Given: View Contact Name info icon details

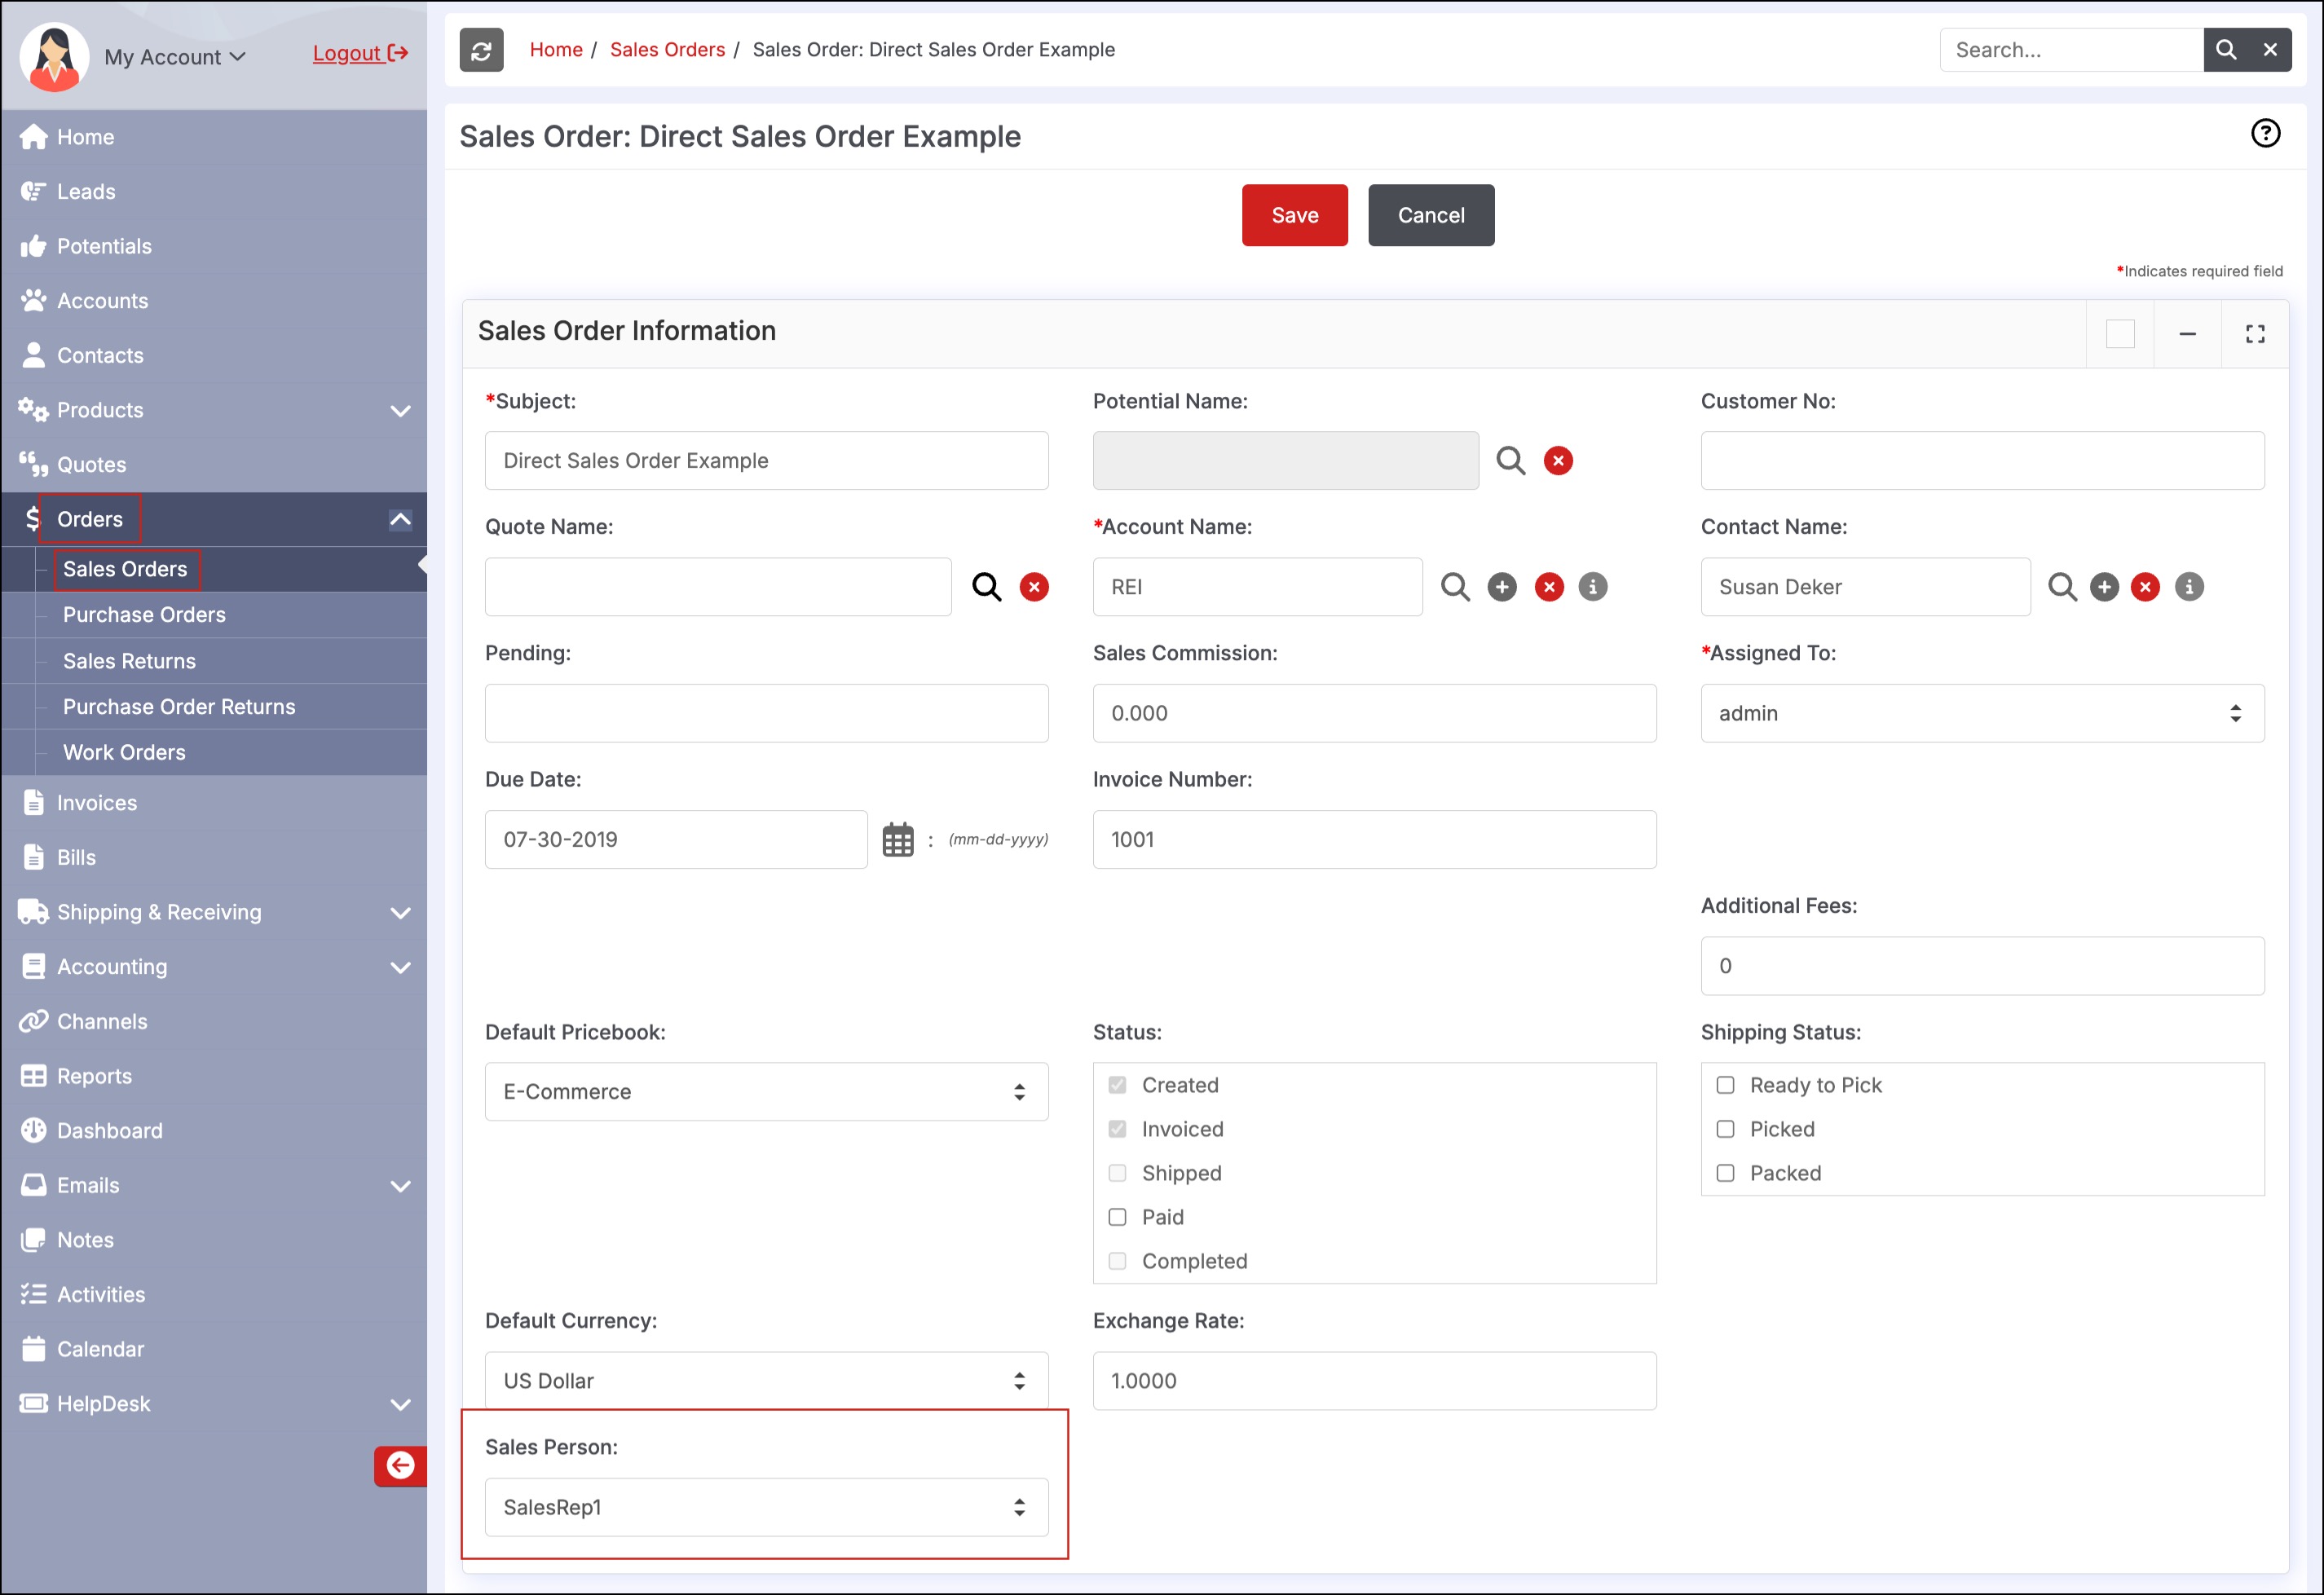Looking at the screenshot, I should point(2188,587).
